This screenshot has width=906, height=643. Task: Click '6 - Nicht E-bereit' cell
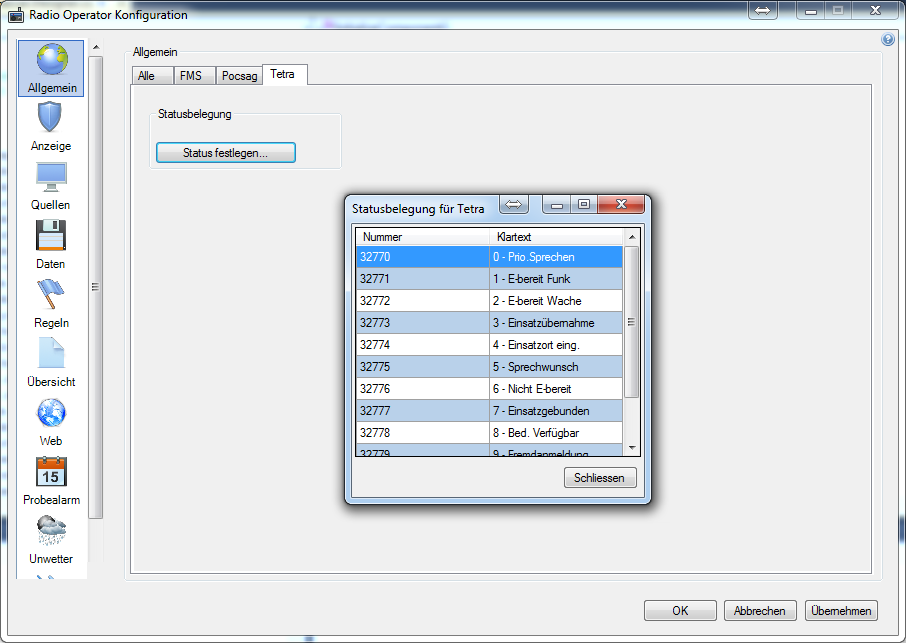(x=556, y=388)
